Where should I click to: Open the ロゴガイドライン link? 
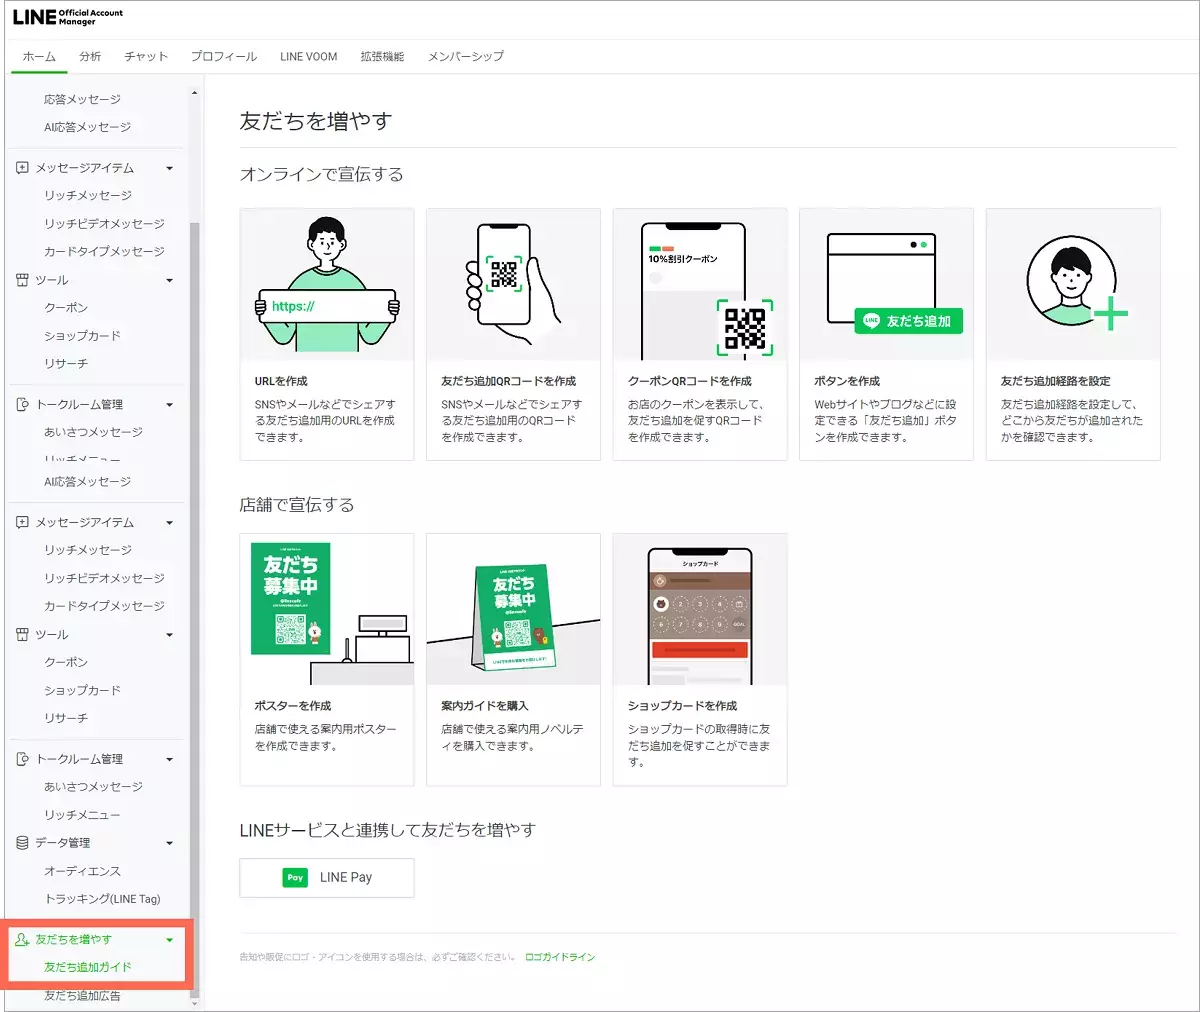click(560, 957)
